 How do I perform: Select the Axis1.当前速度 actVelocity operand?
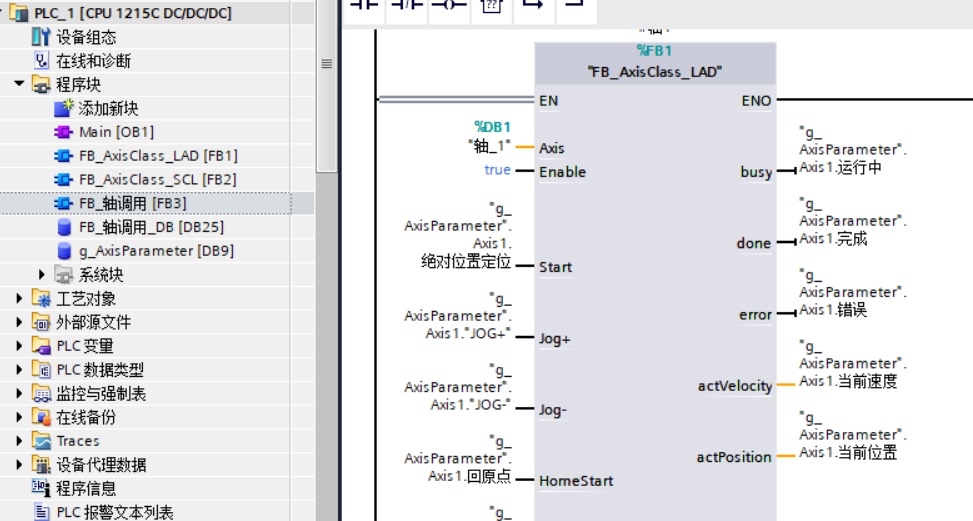tap(853, 364)
